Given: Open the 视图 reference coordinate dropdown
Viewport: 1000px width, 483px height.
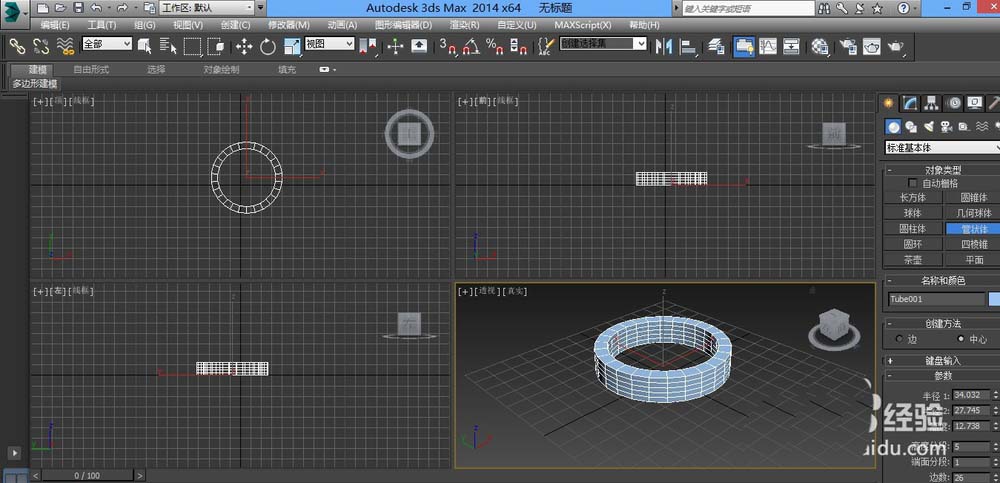Looking at the screenshot, I should click(x=329, y=43).
